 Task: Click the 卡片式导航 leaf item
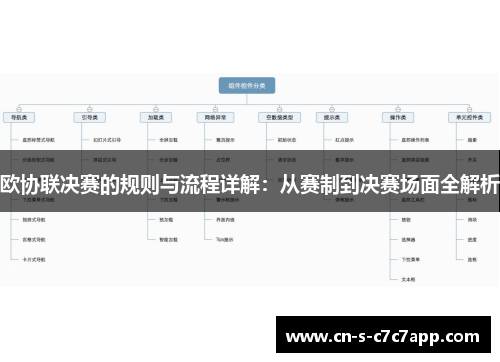[x=34, y=260]
